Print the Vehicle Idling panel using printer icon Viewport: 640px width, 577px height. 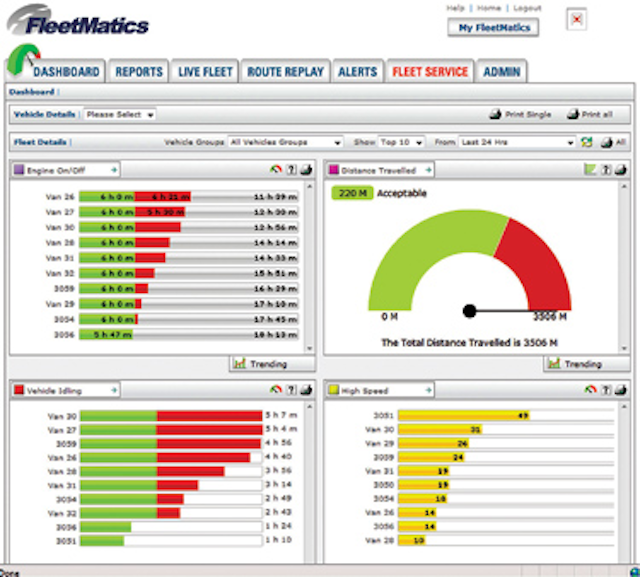click(307, 390)
